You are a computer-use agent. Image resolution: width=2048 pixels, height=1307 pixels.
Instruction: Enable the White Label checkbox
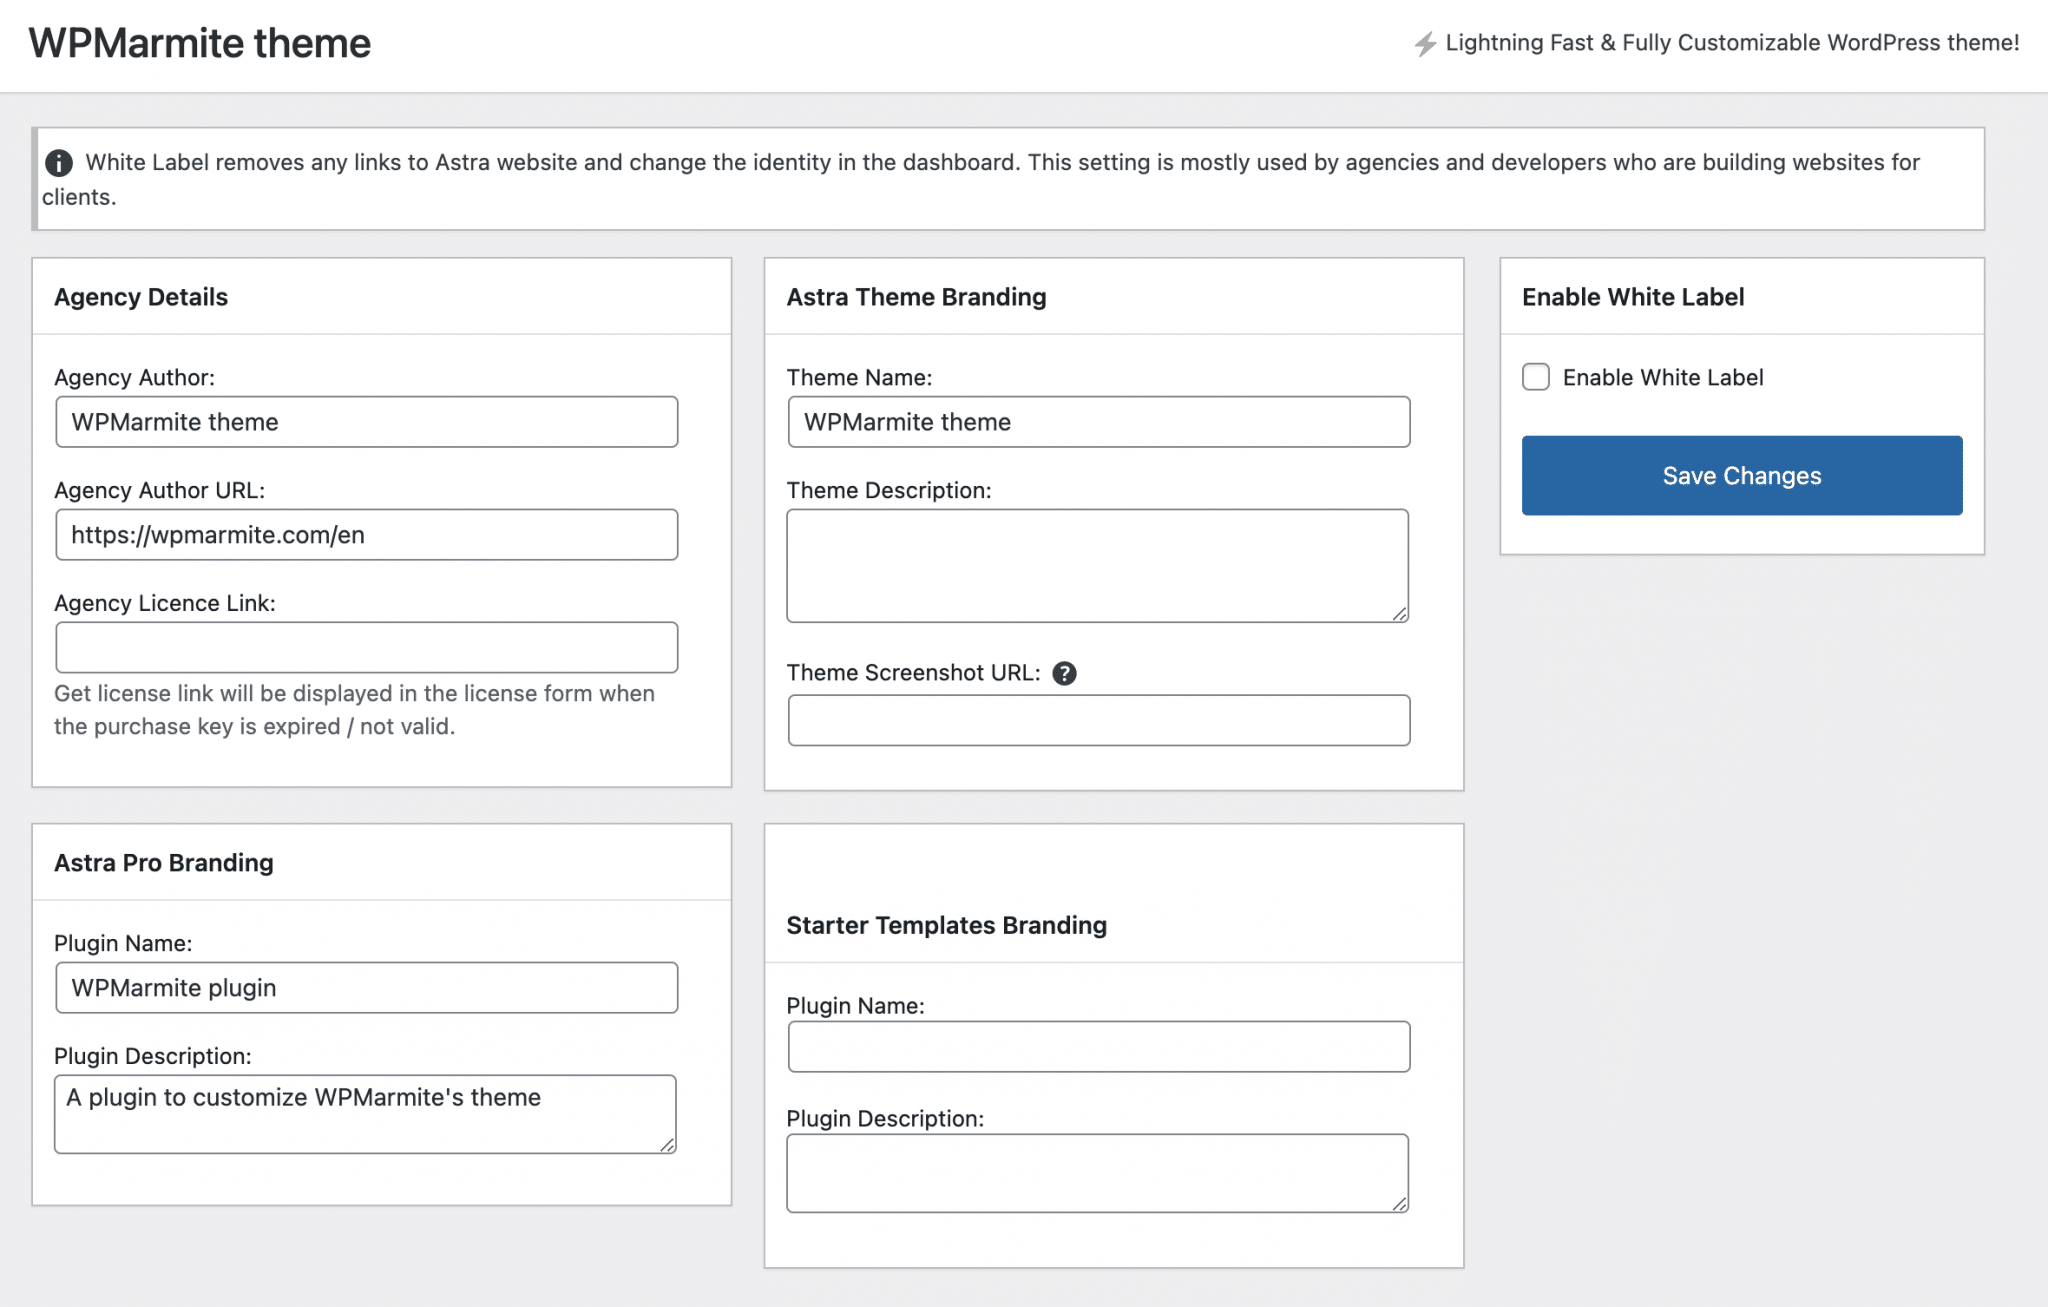tap(1536, 377)
